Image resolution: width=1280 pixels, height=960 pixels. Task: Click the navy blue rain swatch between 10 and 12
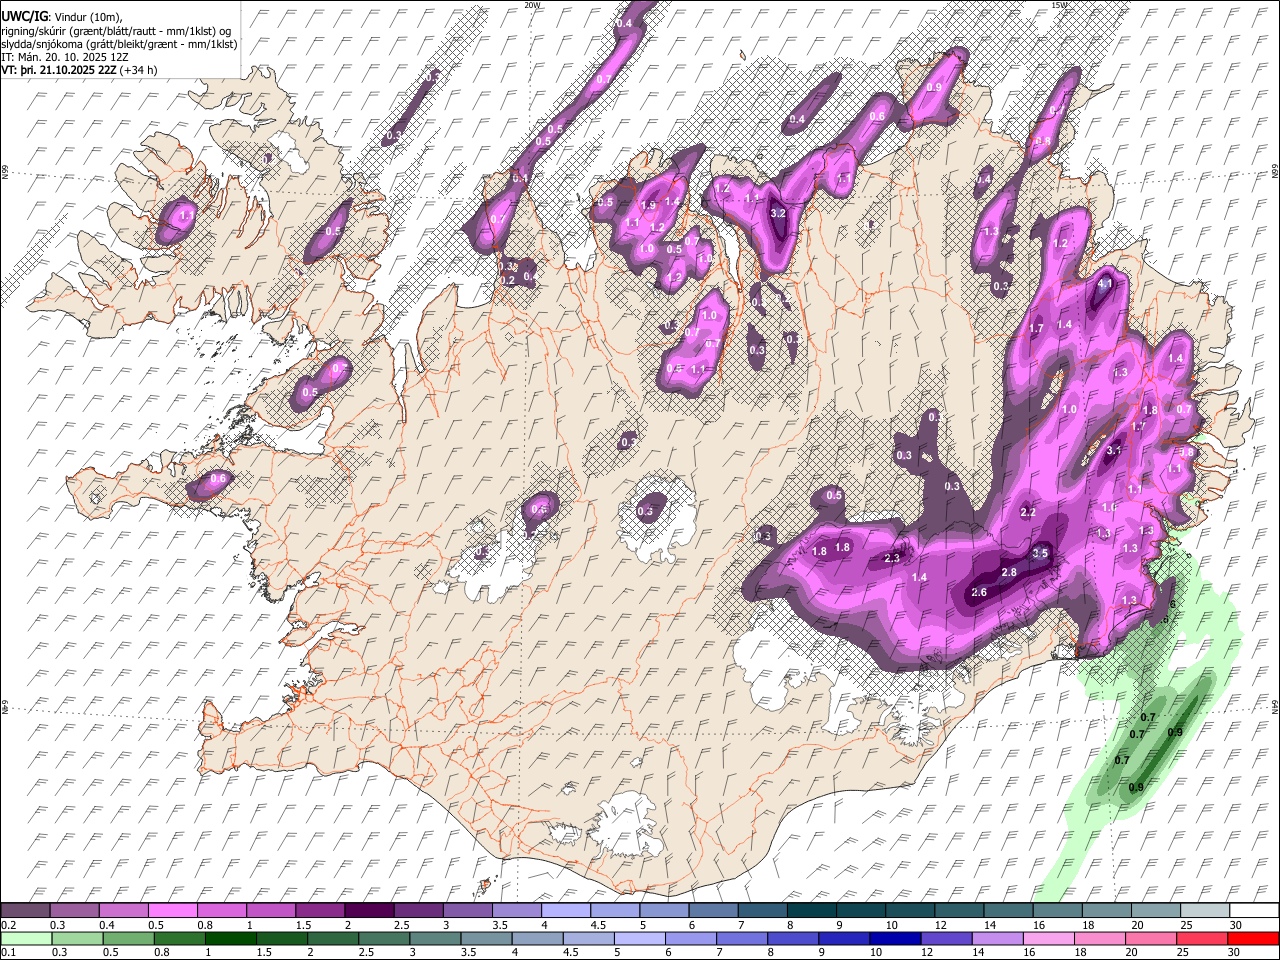pos(894,939)
